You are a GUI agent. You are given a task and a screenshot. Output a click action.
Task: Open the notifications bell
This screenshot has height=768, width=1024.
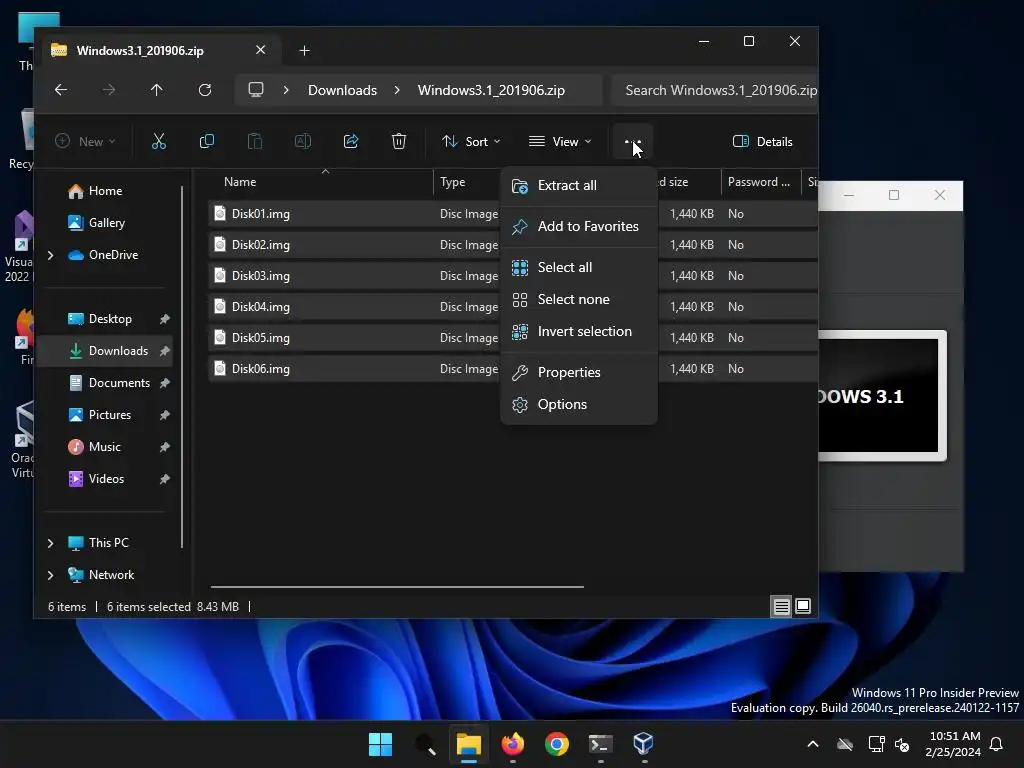(x=997, y=744)
